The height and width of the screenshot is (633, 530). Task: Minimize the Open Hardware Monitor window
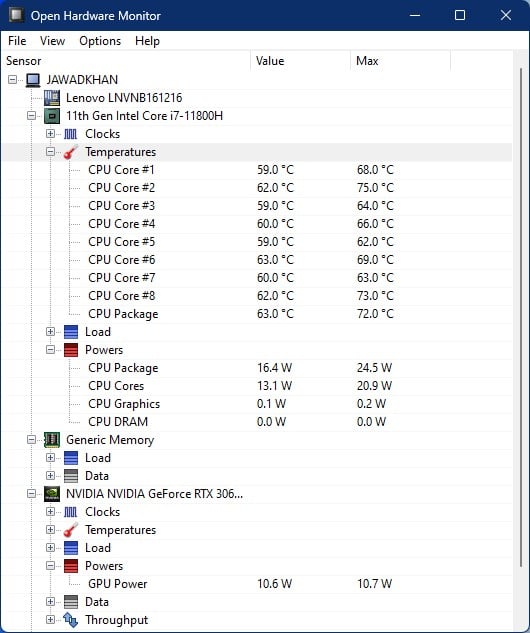coord(415,15)
